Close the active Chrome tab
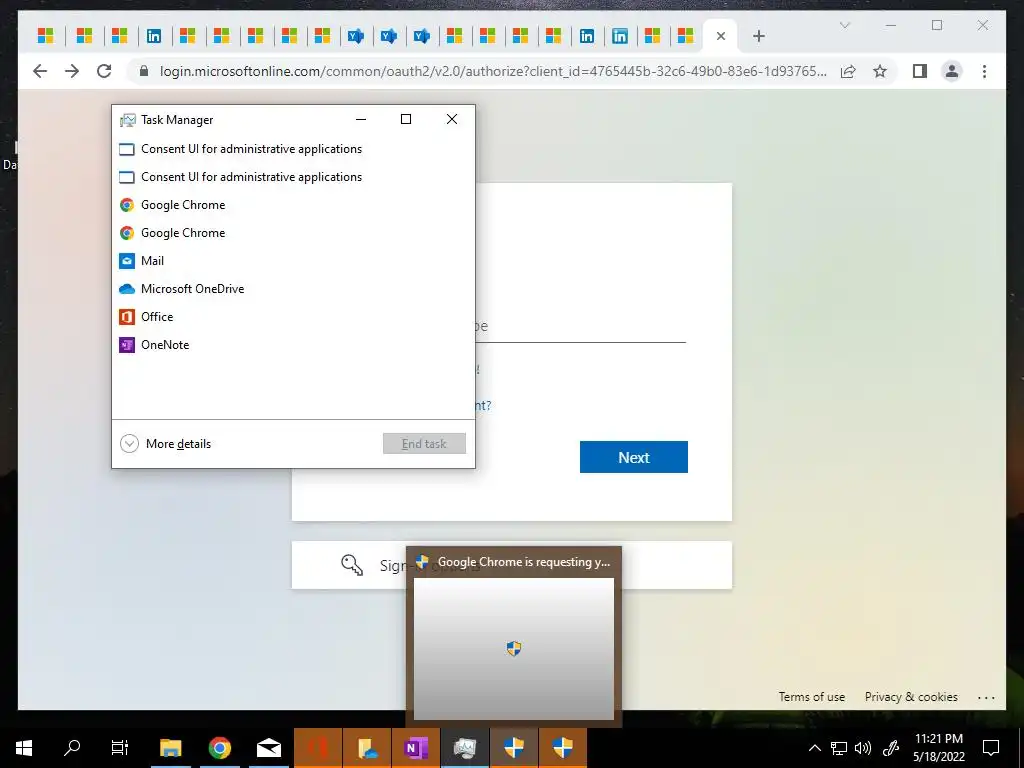The image size is (1024, 768). (721, 37)
